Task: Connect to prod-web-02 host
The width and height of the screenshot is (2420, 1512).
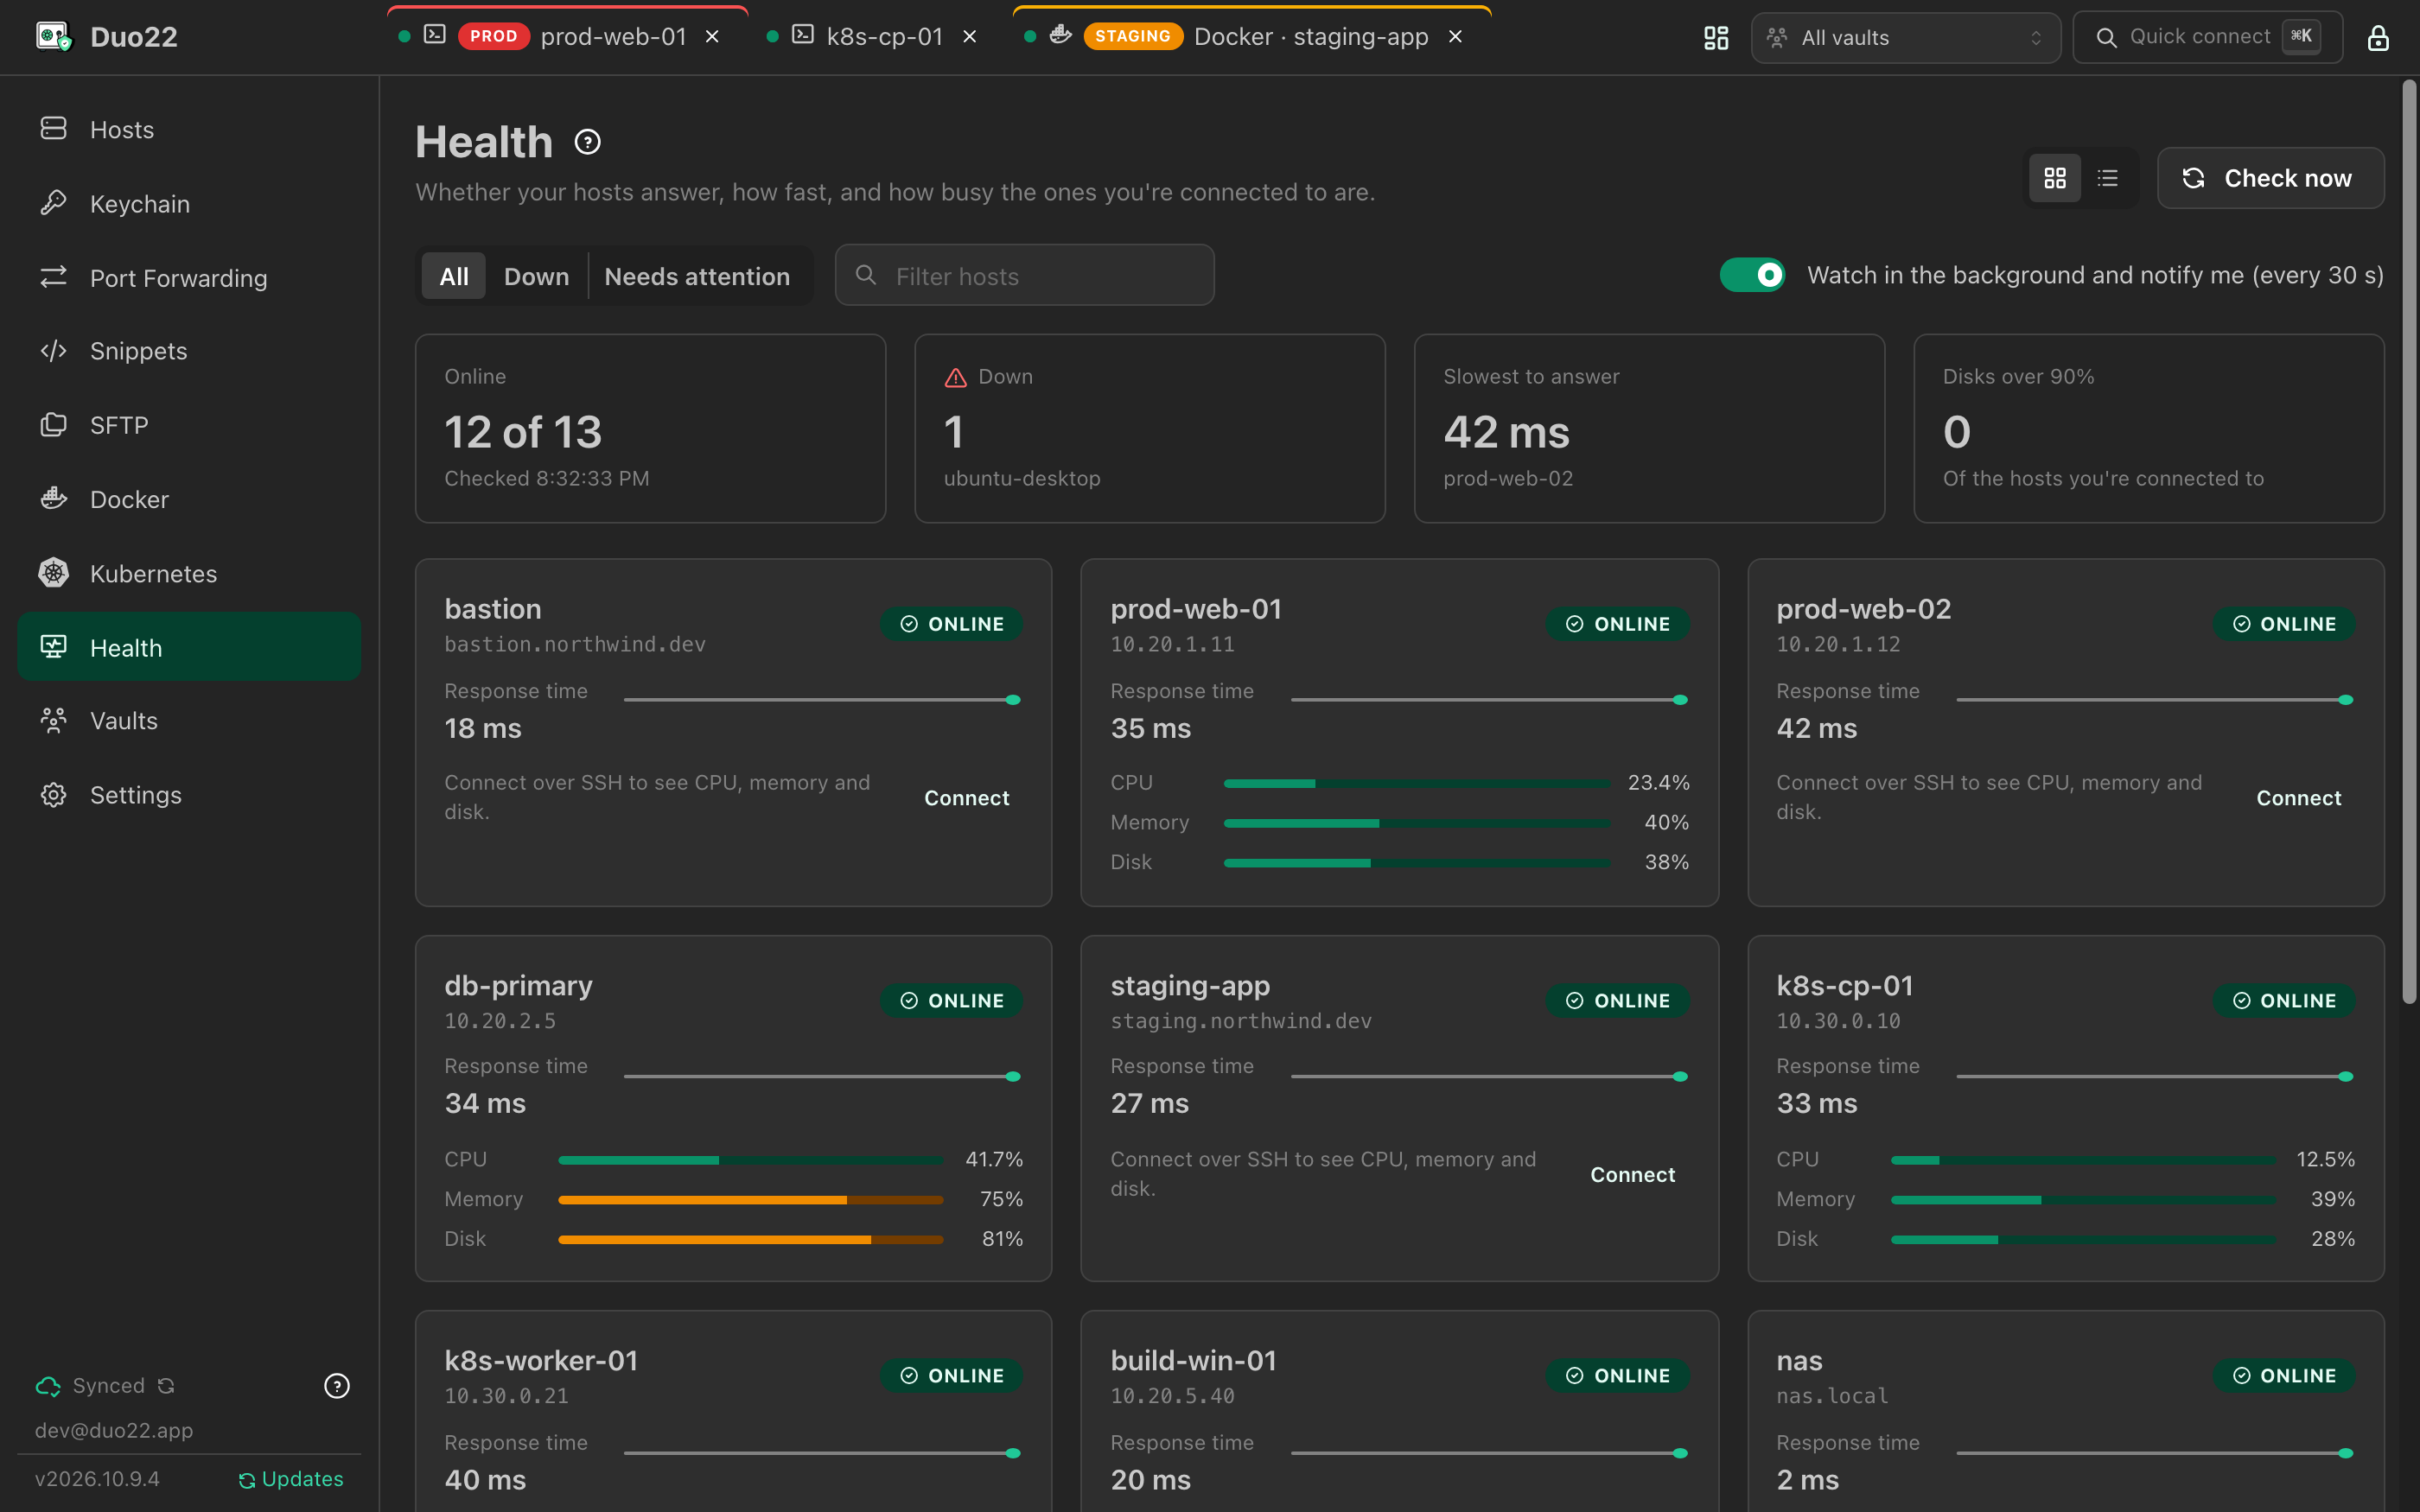Action: coord(2298,798)
